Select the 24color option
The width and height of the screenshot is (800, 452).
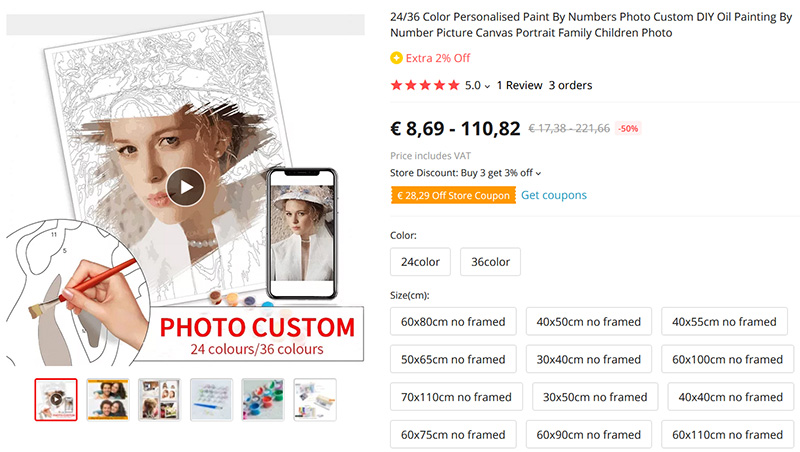coord(421,262)
